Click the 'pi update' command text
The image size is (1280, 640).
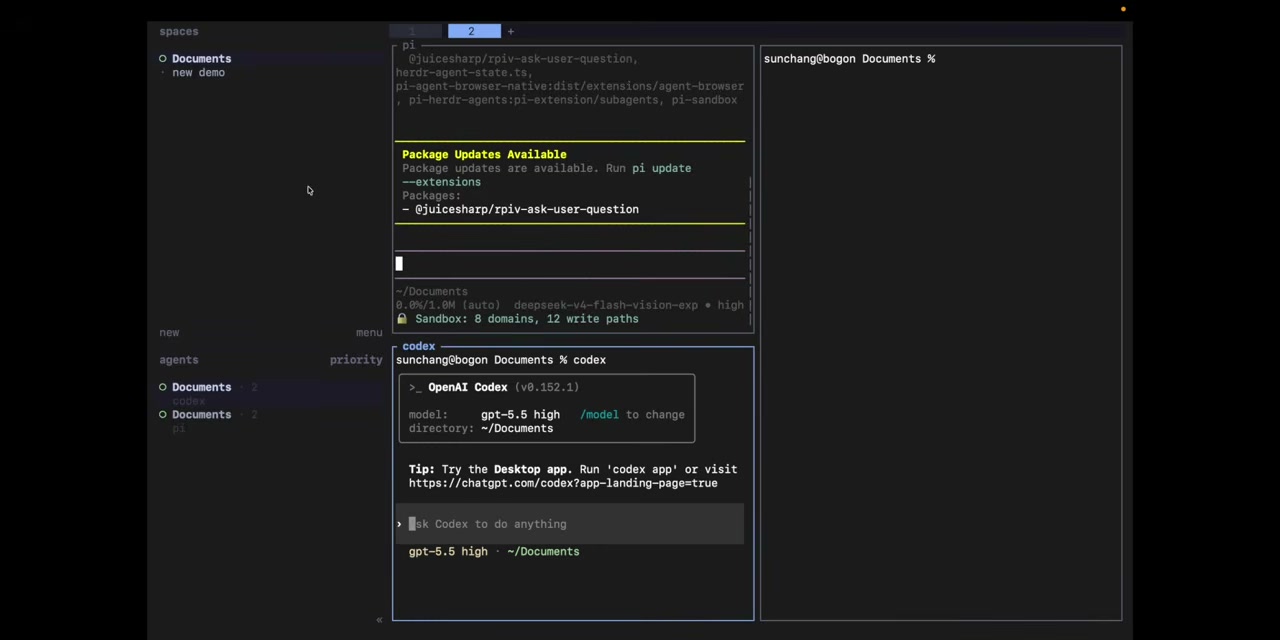[661, 169]
